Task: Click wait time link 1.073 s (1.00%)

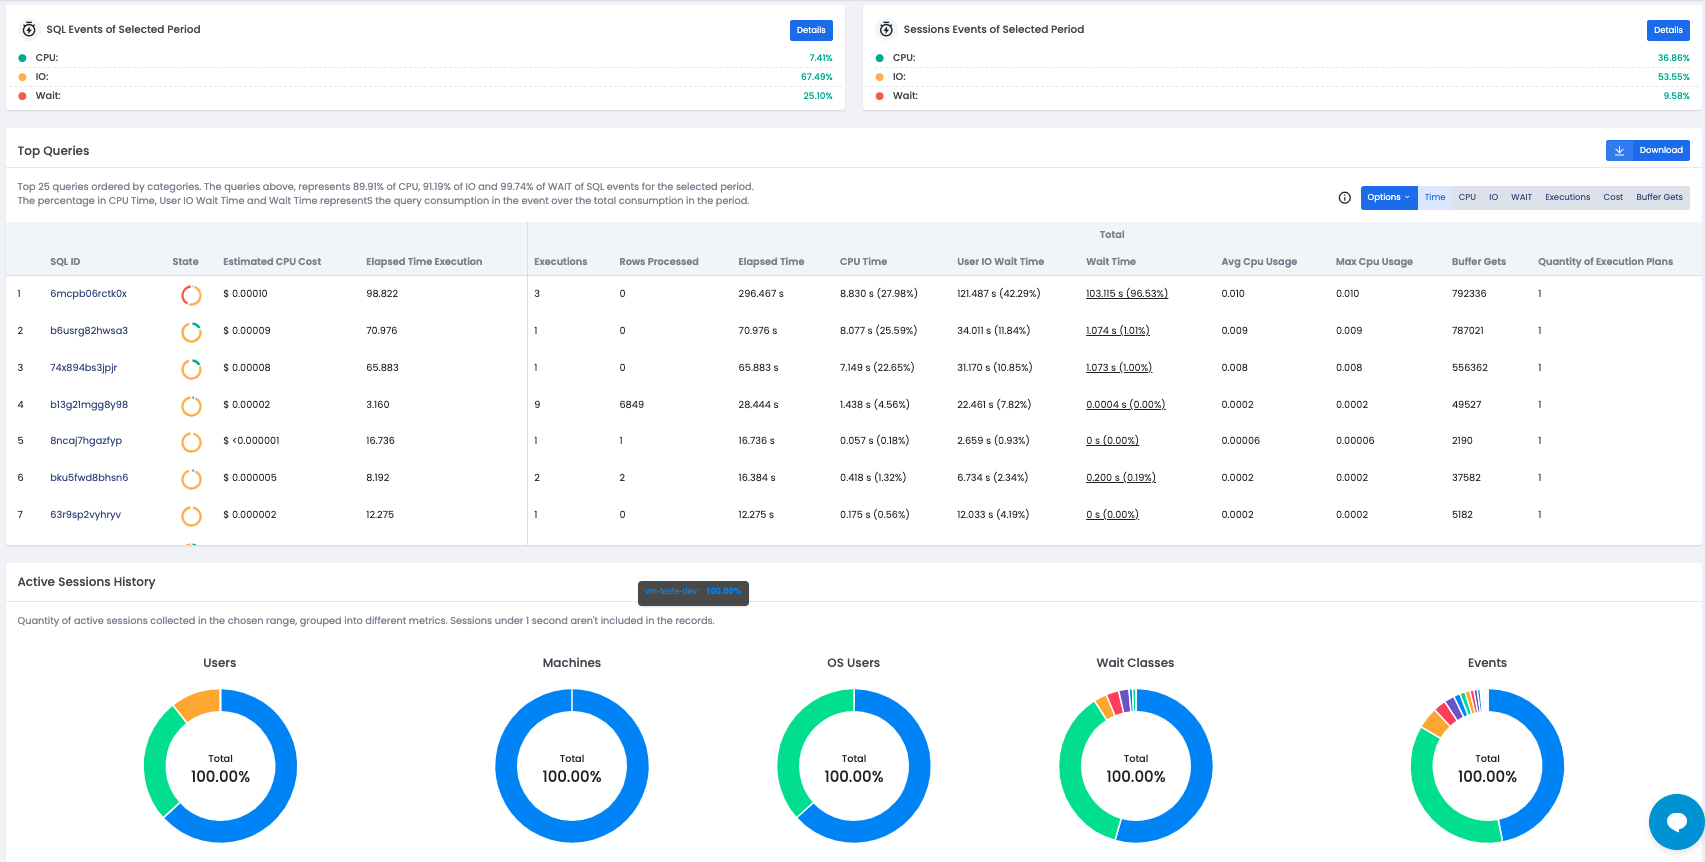Action: [x=1119, y=368]
